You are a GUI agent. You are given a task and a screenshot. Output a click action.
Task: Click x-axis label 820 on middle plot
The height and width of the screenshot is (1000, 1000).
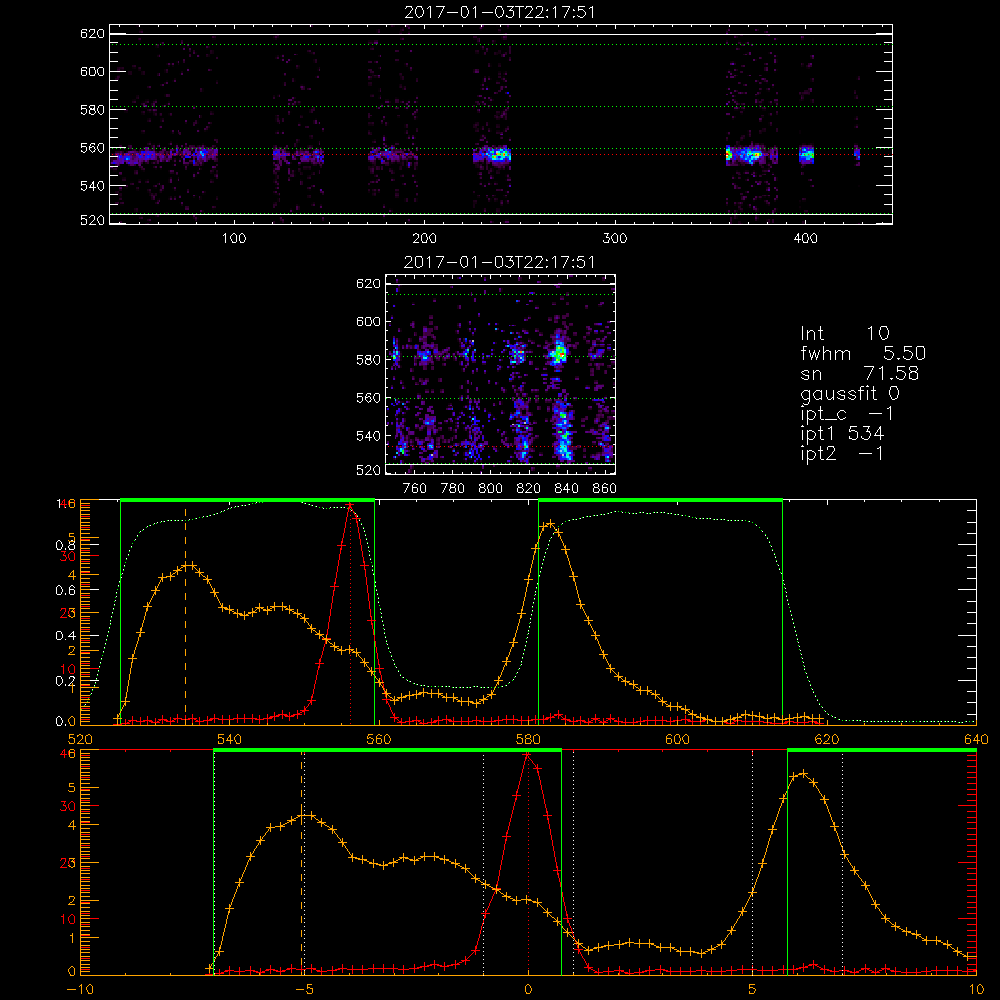pos(529,489)
